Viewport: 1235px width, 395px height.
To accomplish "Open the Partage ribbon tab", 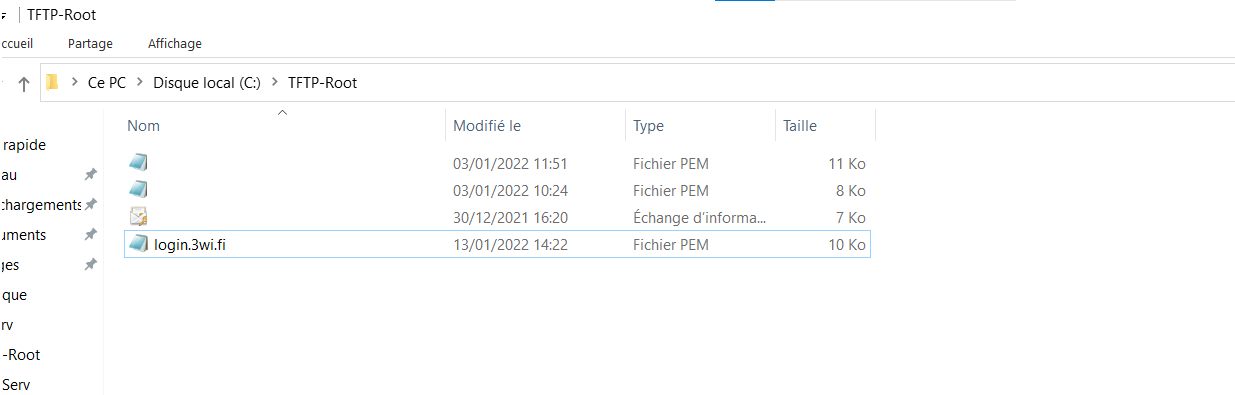I will pyautogui.click(x=90, y=44).
